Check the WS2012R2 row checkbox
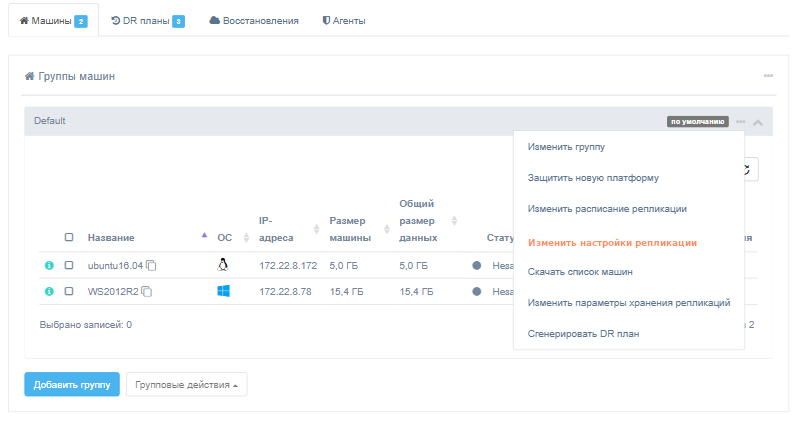The image size is (798, 426). point(69,292)
